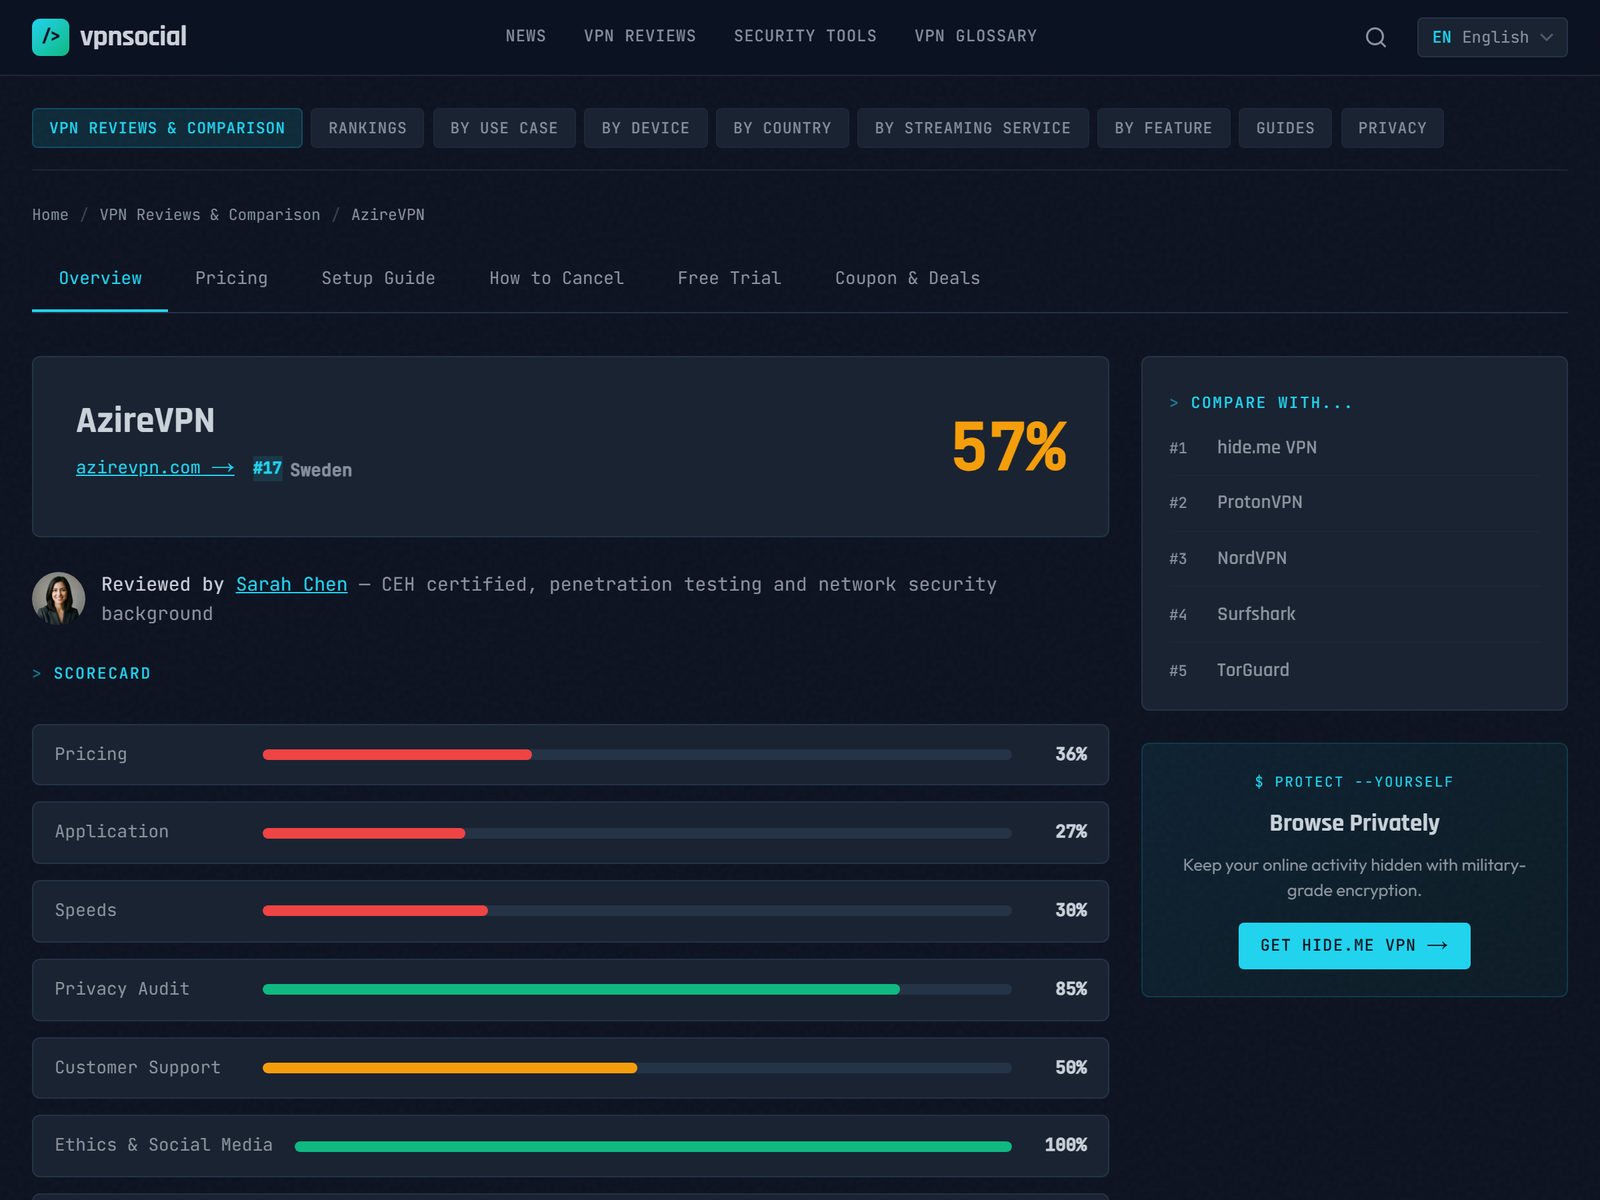1600x1200 pixels.
Task: Click the 57% overall score
Action: click(1009, 446)
